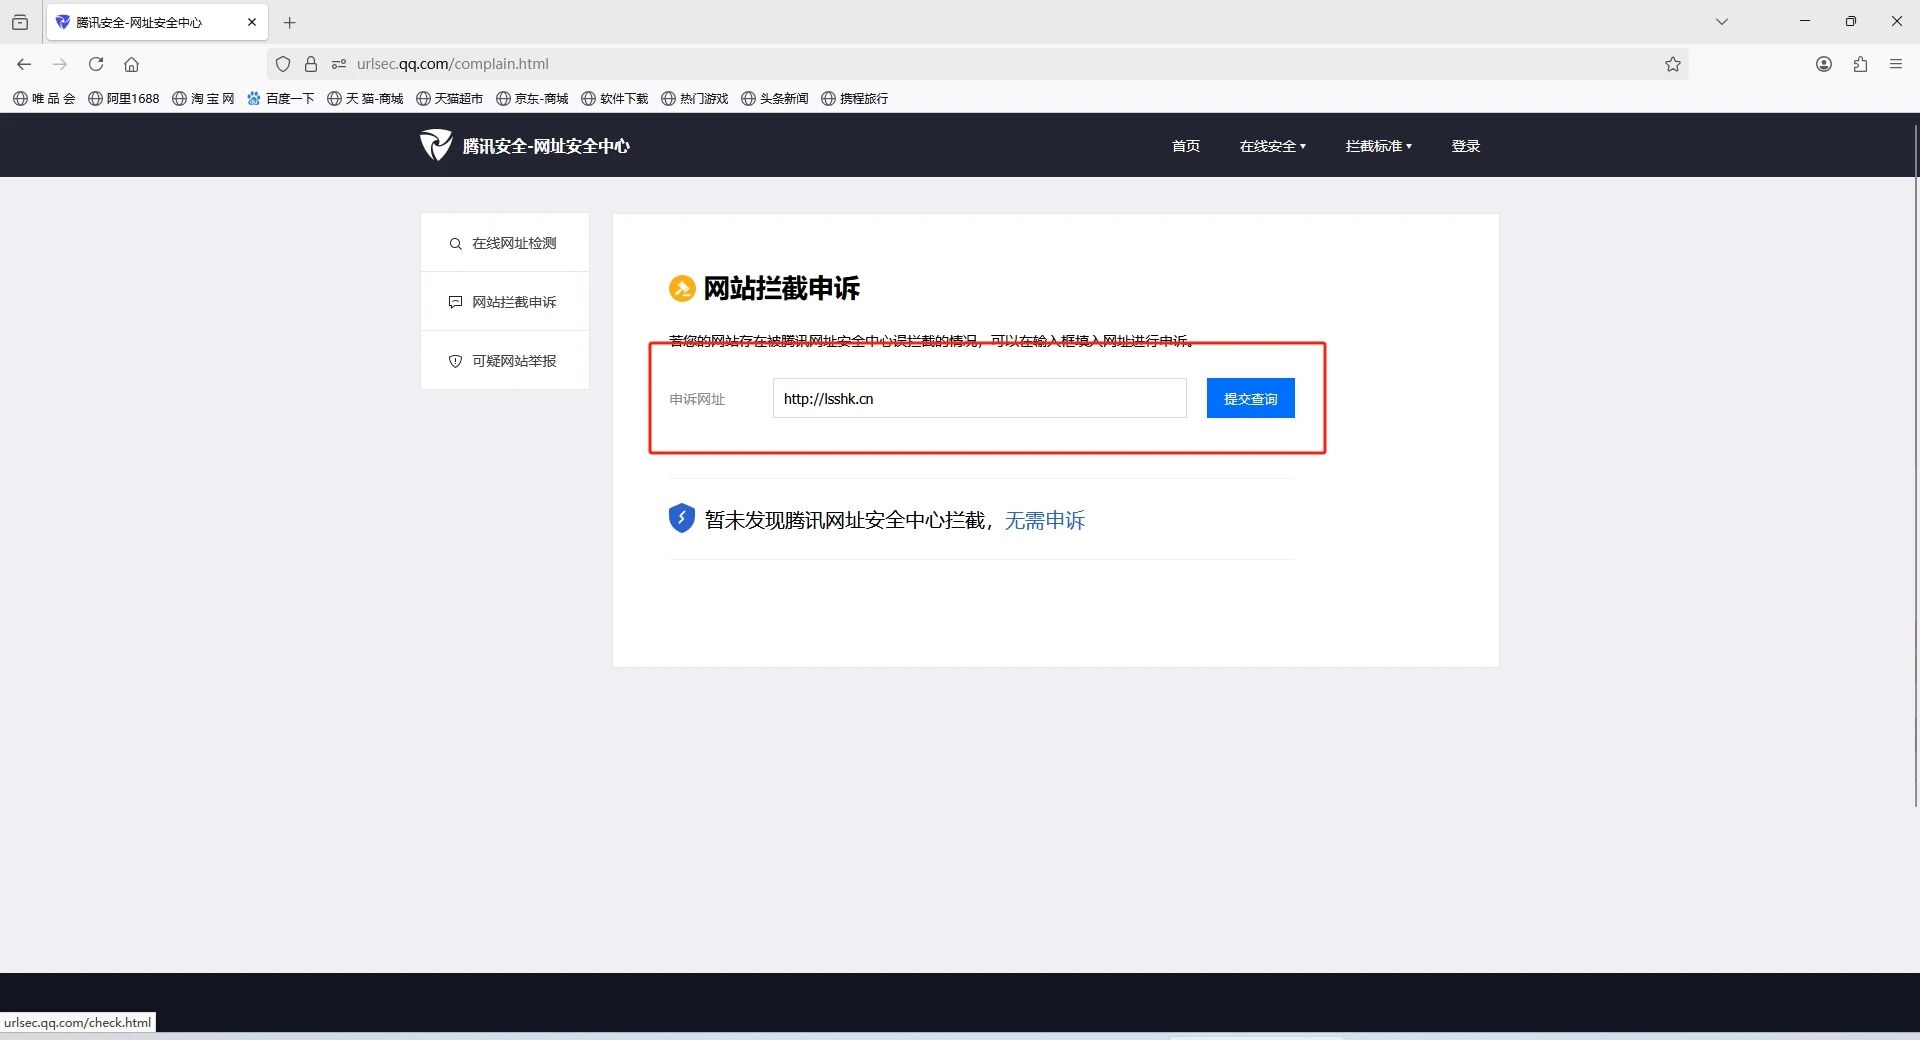This screenshot has height=1040, width=1920.
Task: Open 在线网址检测 in the sidebar
Action: click(x=505, y=243)
